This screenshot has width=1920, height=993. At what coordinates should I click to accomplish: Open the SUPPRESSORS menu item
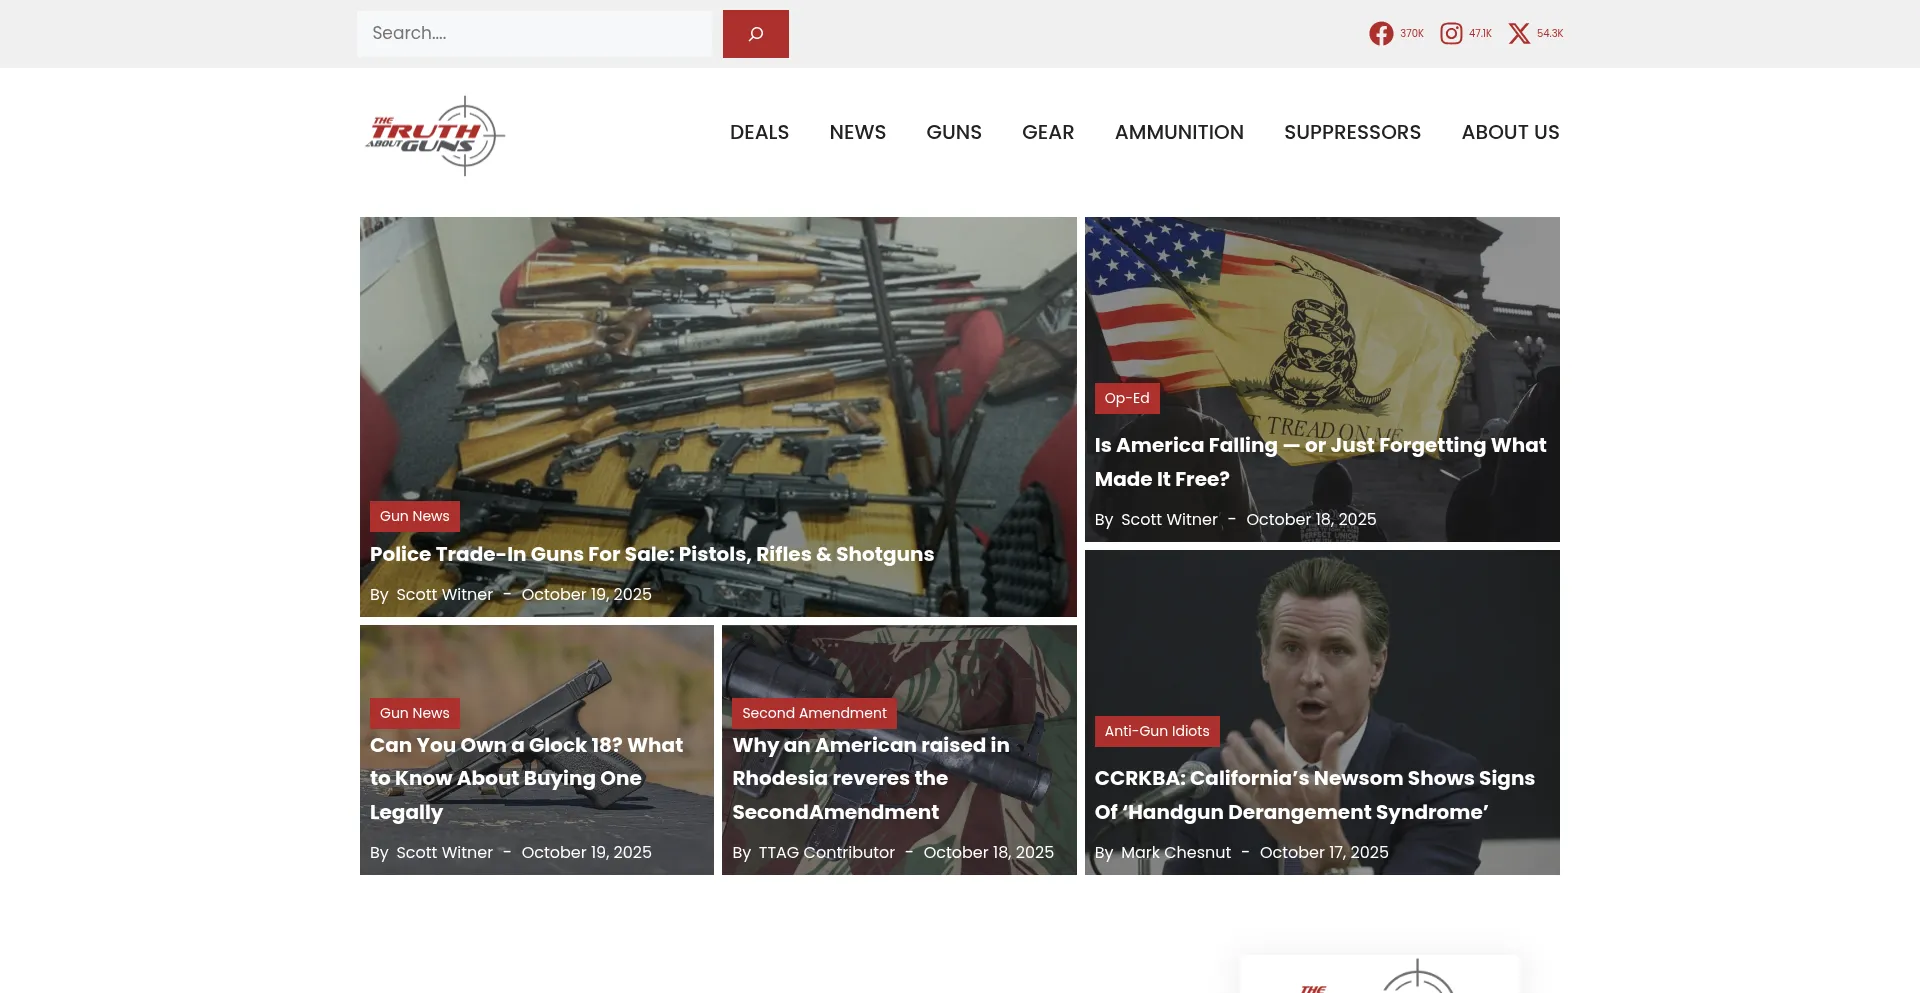tap(1352, 133)
